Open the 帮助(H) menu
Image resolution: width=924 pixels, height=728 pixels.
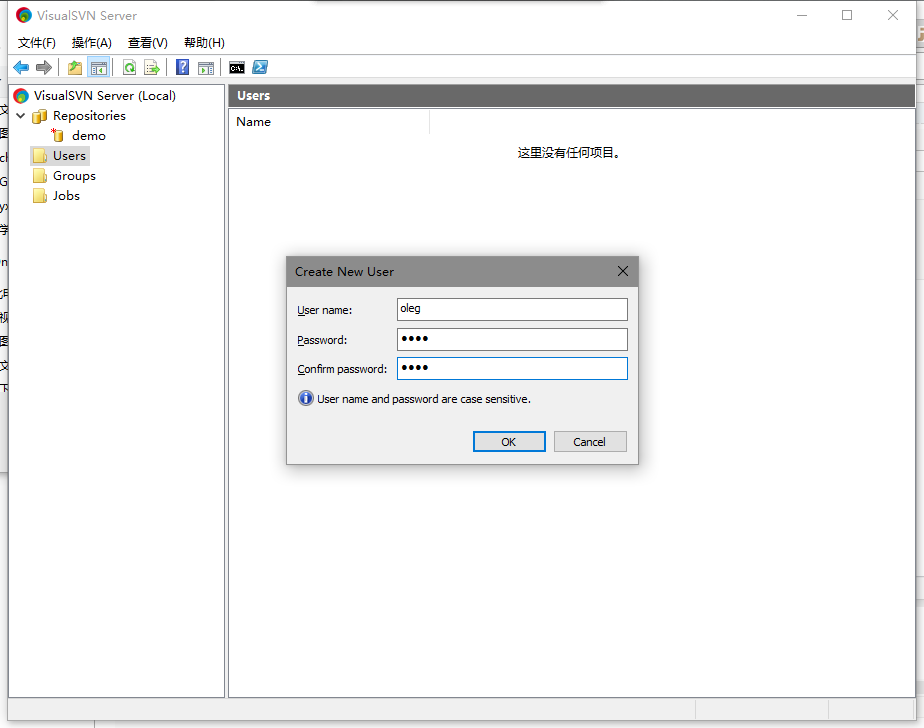tap(204, 42)
